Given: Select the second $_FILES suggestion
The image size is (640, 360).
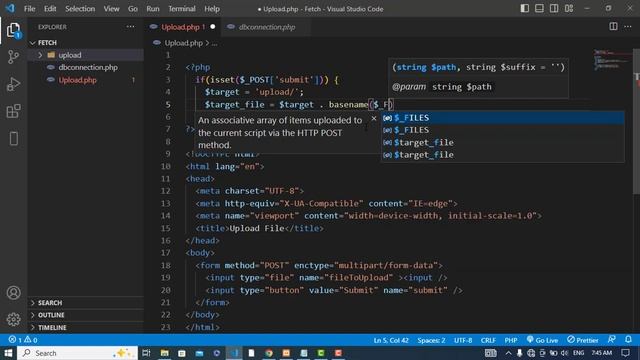Looking at the screenshot, I should (x=502, y=130).
